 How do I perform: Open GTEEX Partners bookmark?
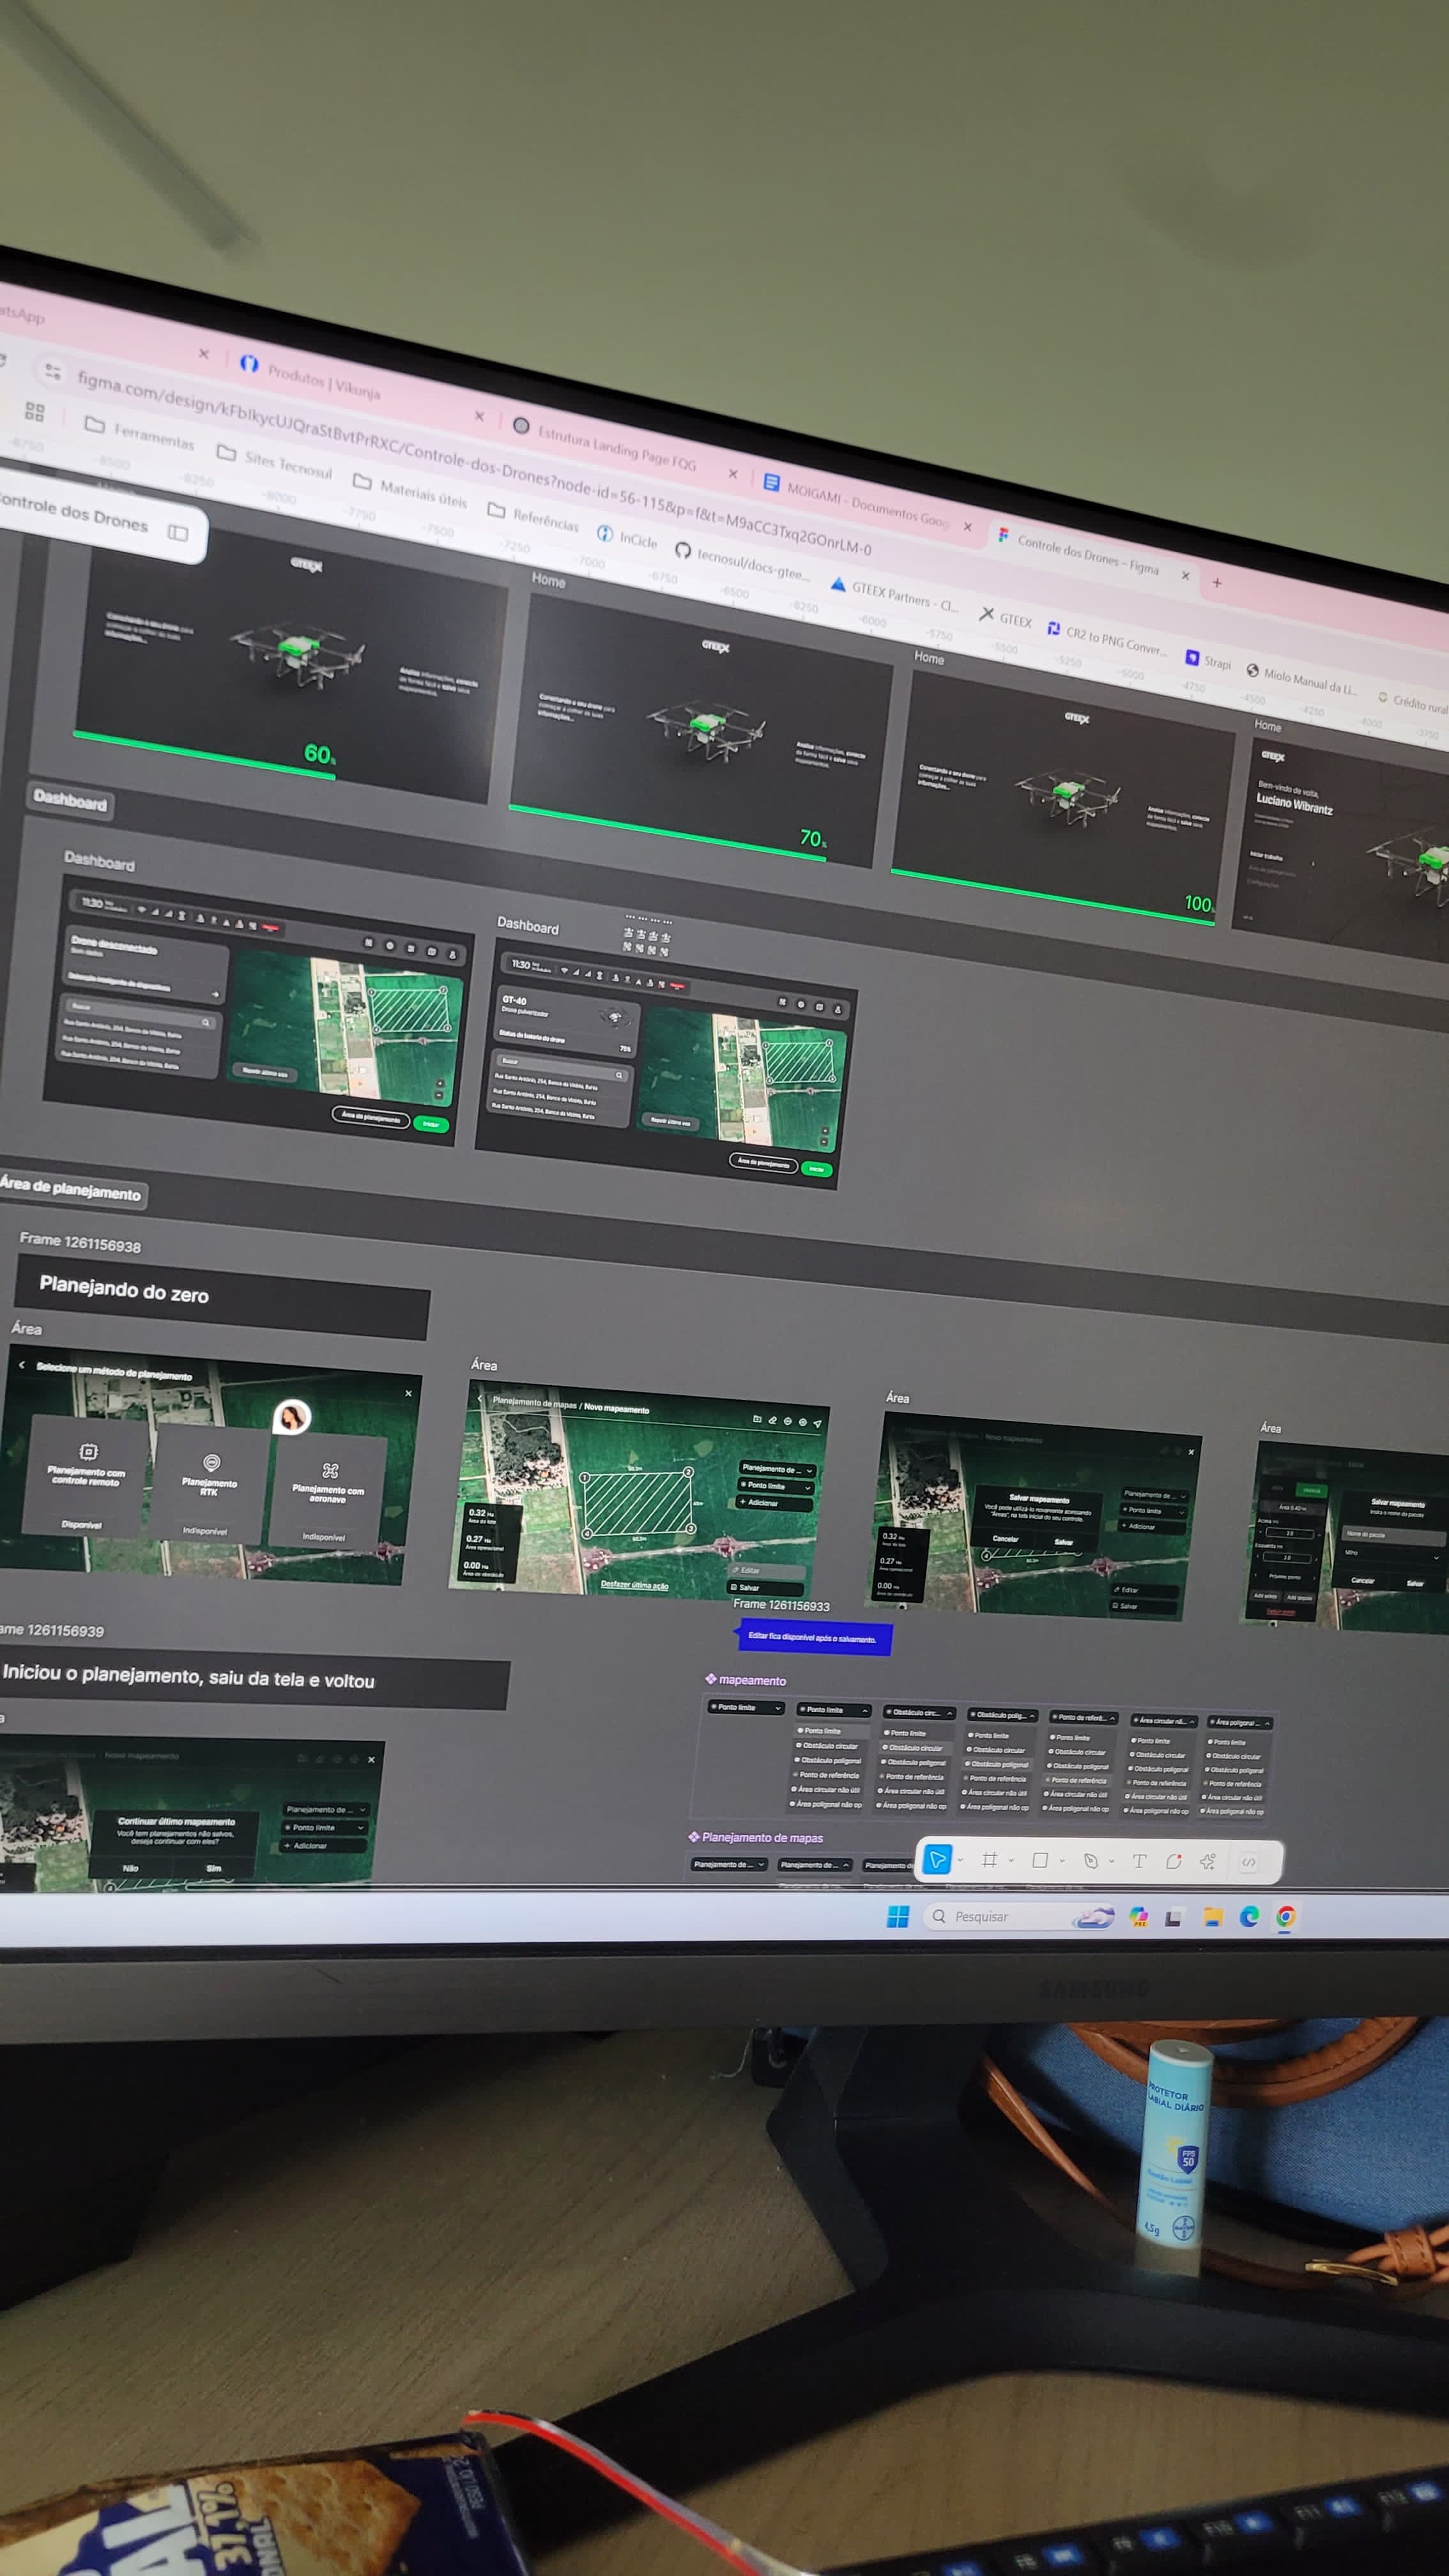click(894, 595)
